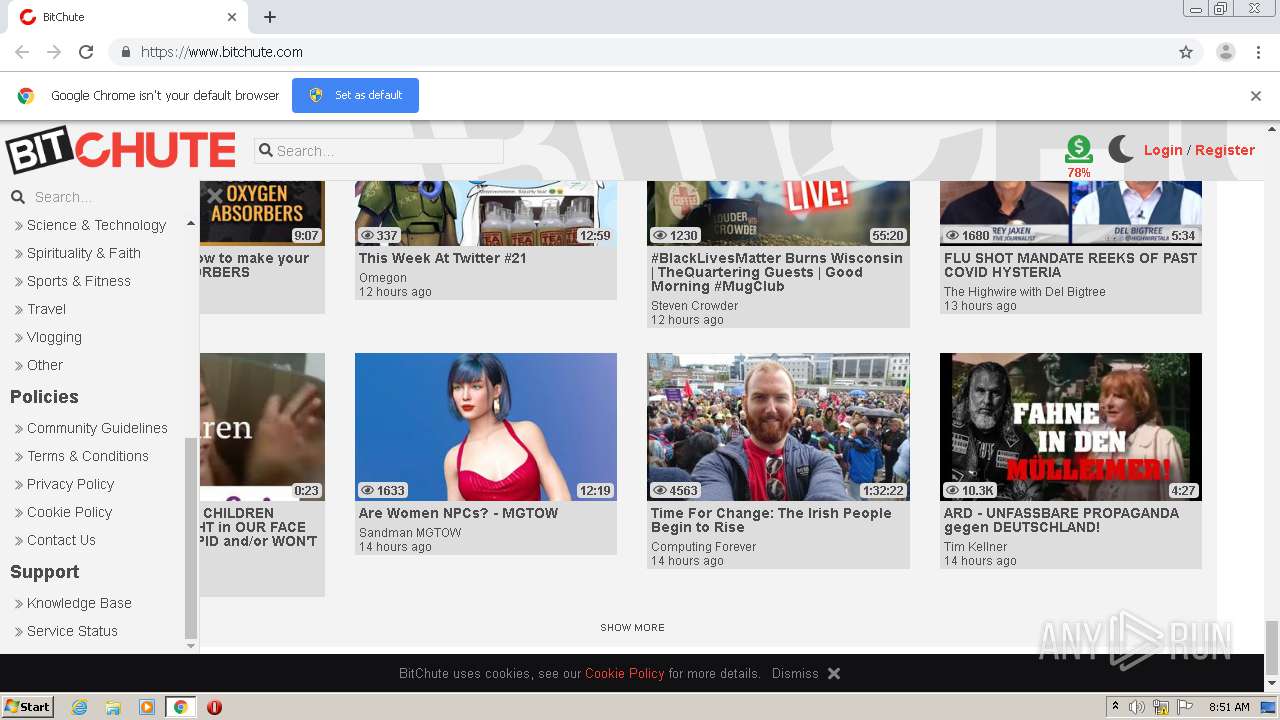Open a new browser tab
Viewport: 1280px width, 720px height.
pos(270,17)
